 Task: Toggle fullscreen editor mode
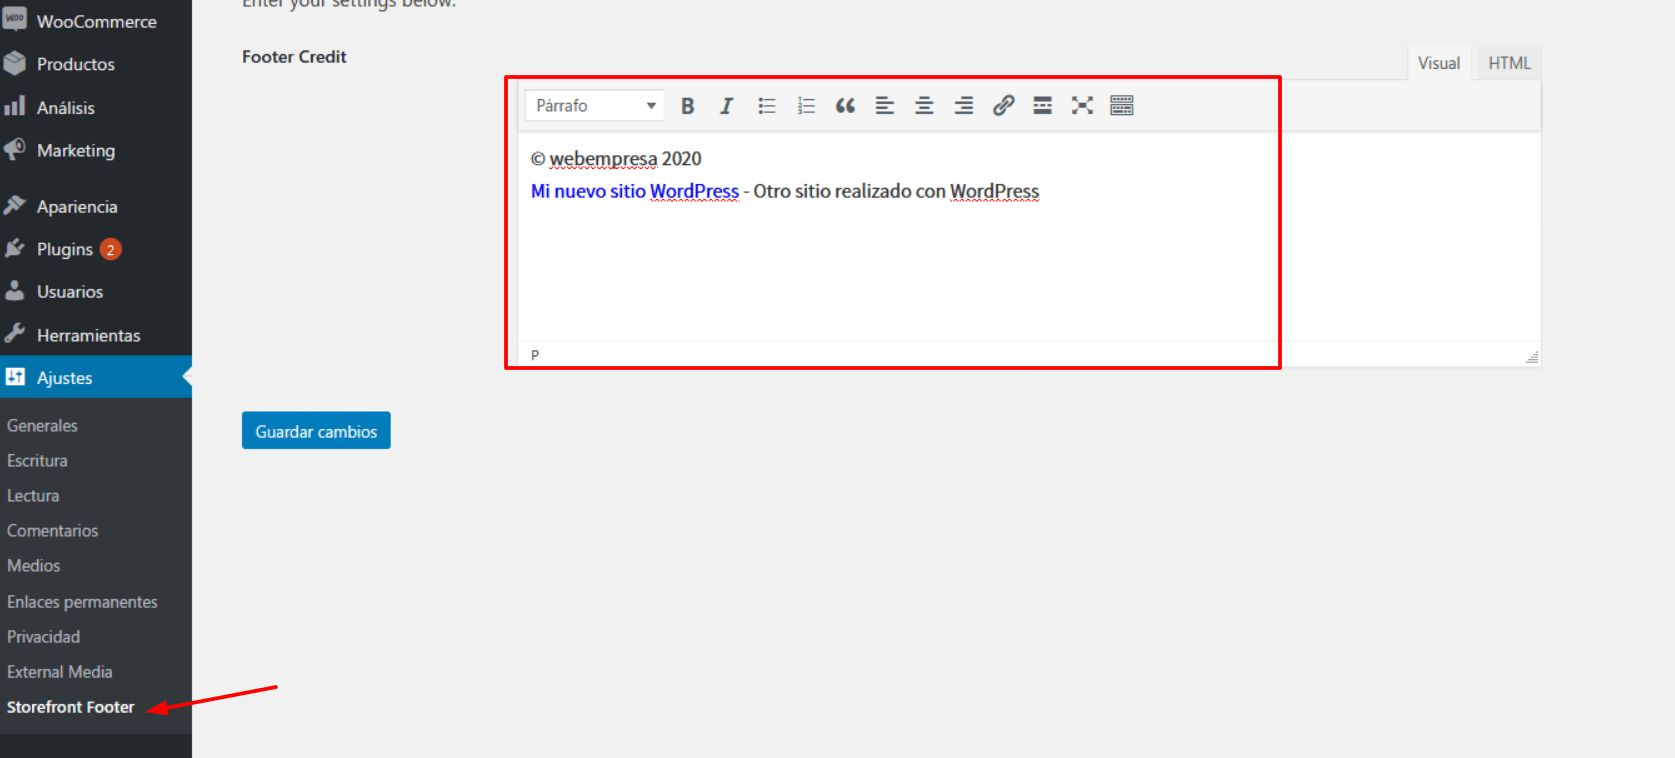[x=1082, y=106]
